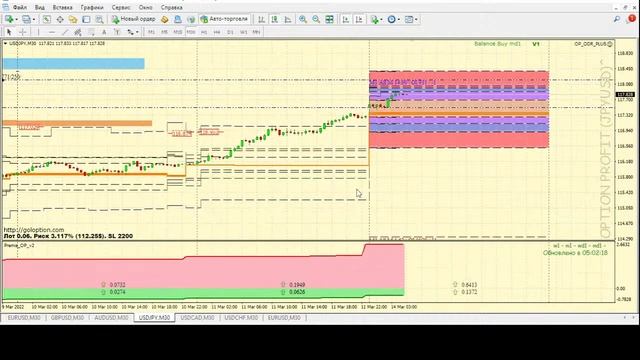
Task: Open the Вставка menu
Action: [62, 7]
